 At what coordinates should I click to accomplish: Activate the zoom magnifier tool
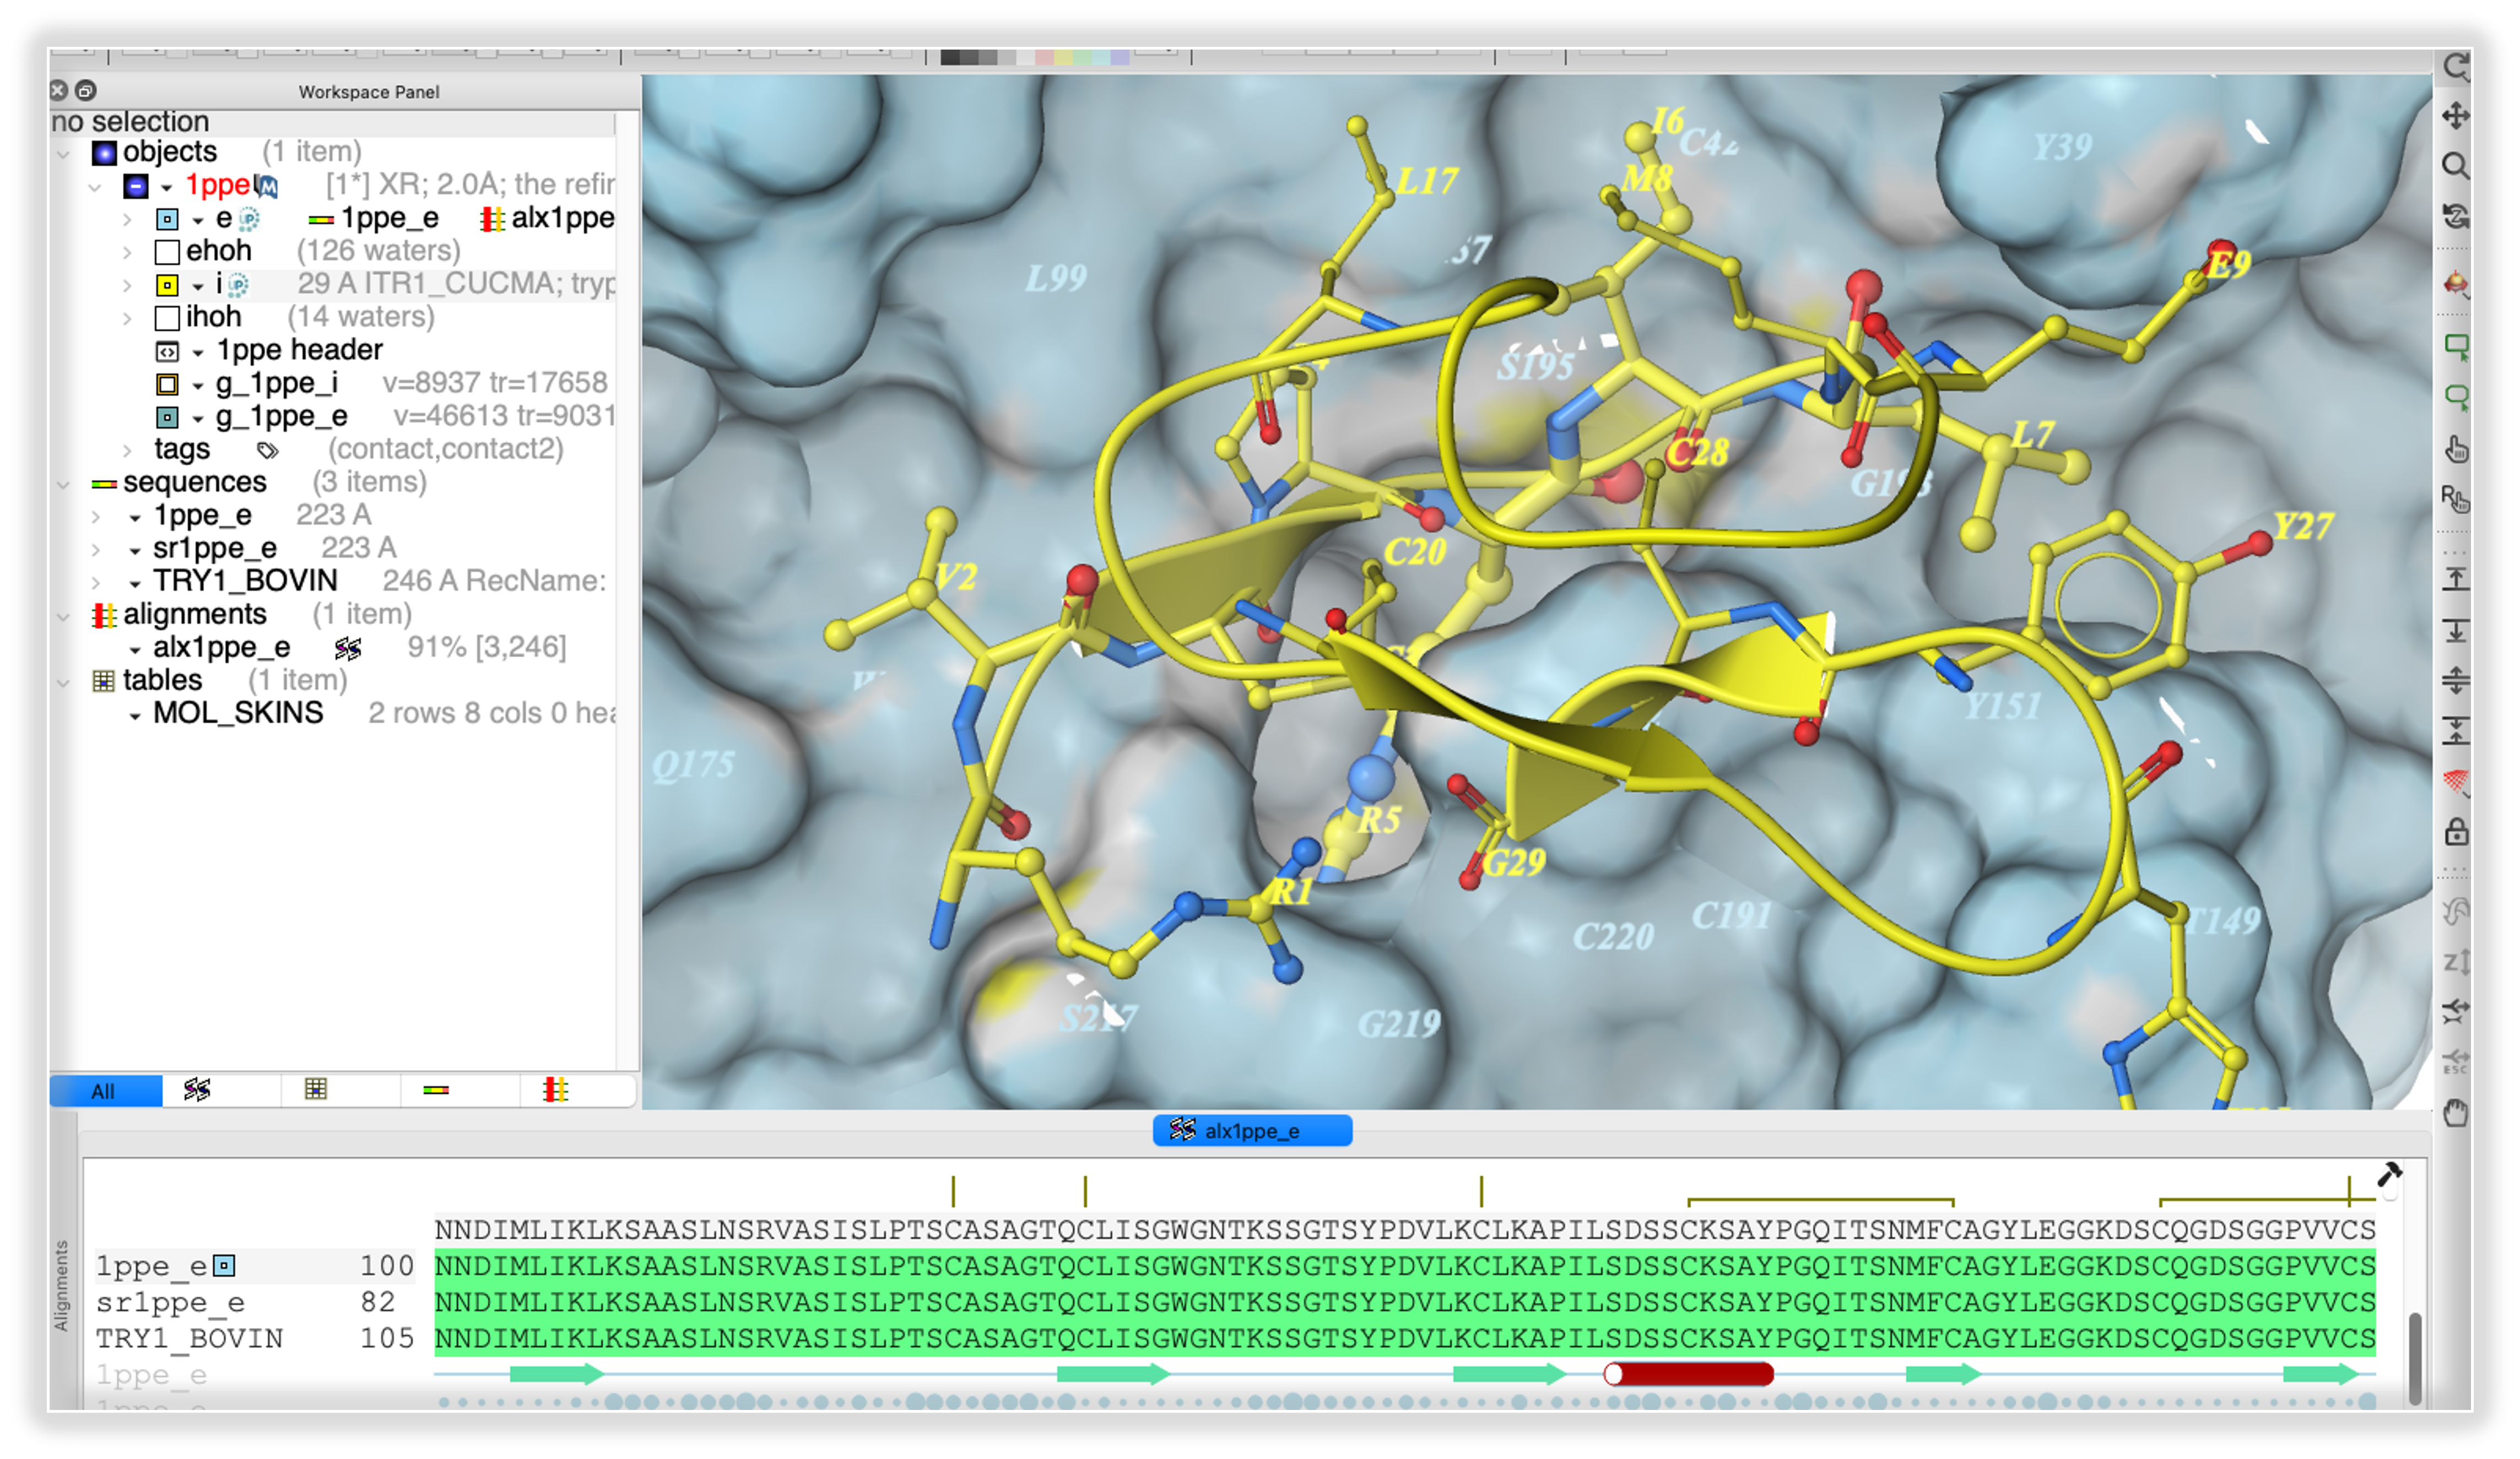coord(2456,165)
